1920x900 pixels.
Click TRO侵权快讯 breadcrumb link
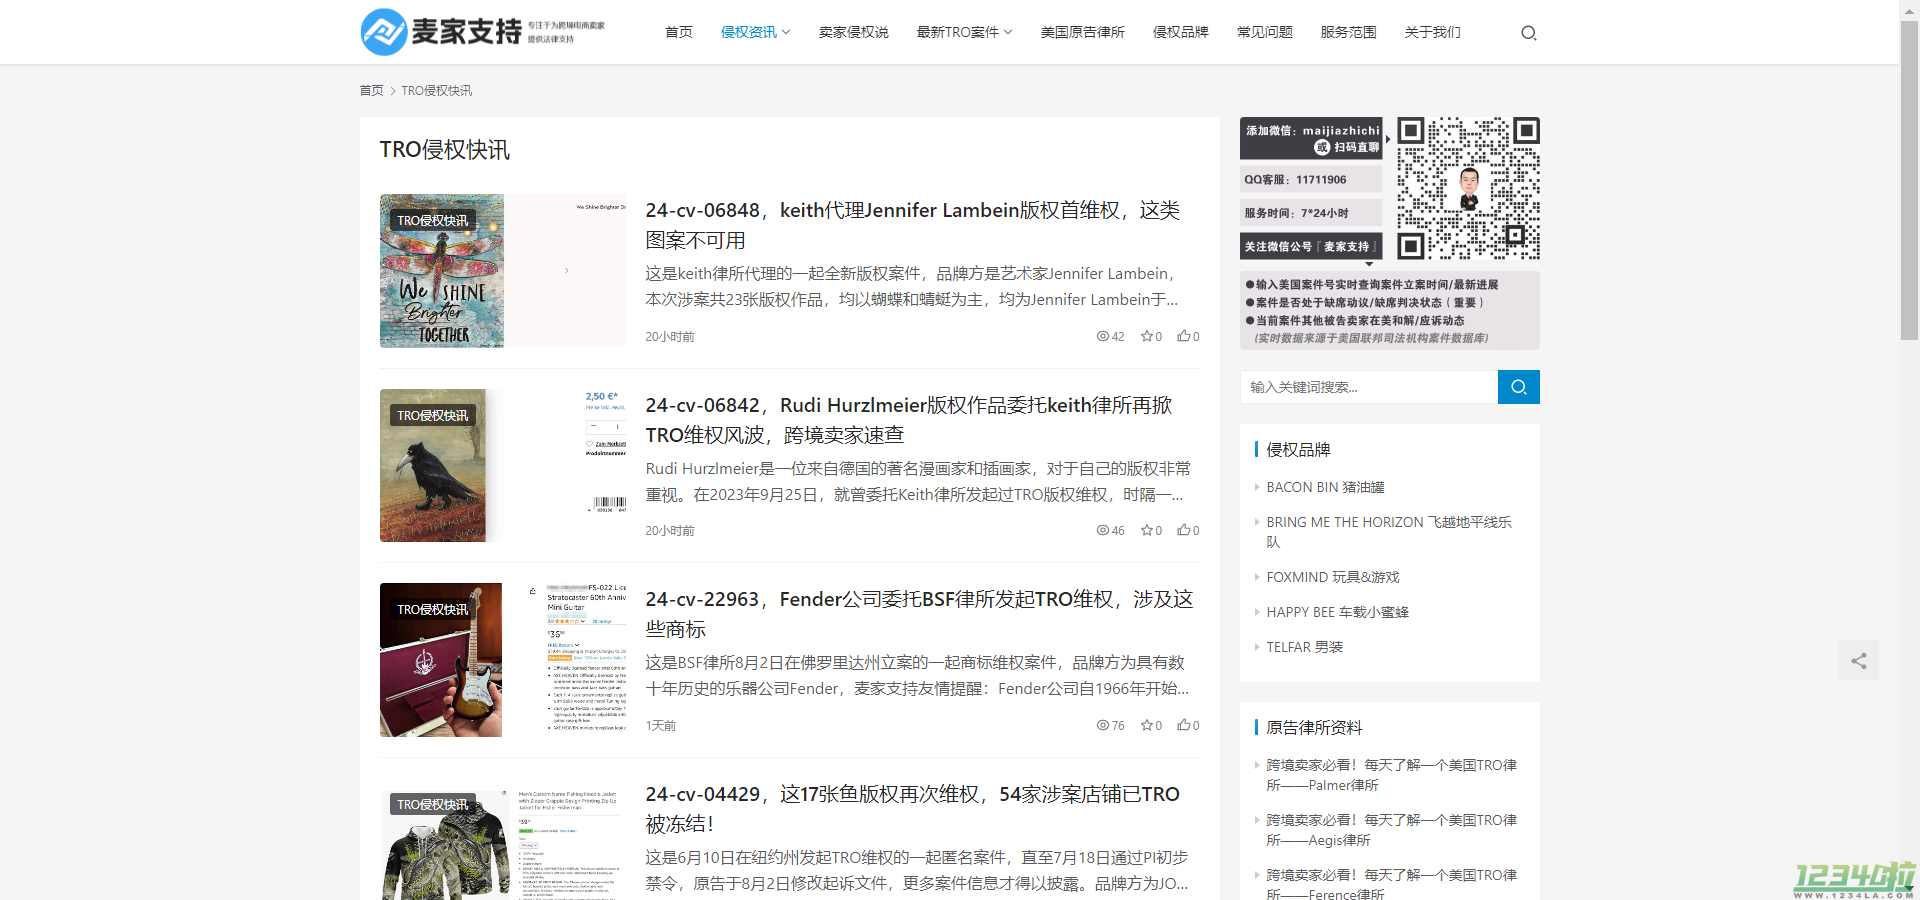[x=437, y=90]
